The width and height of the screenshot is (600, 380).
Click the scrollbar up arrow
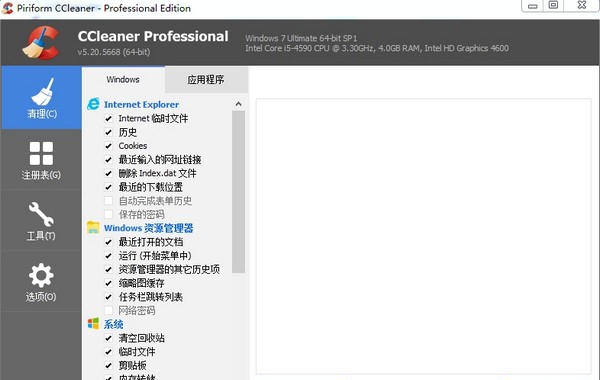(x=238, y=104)
